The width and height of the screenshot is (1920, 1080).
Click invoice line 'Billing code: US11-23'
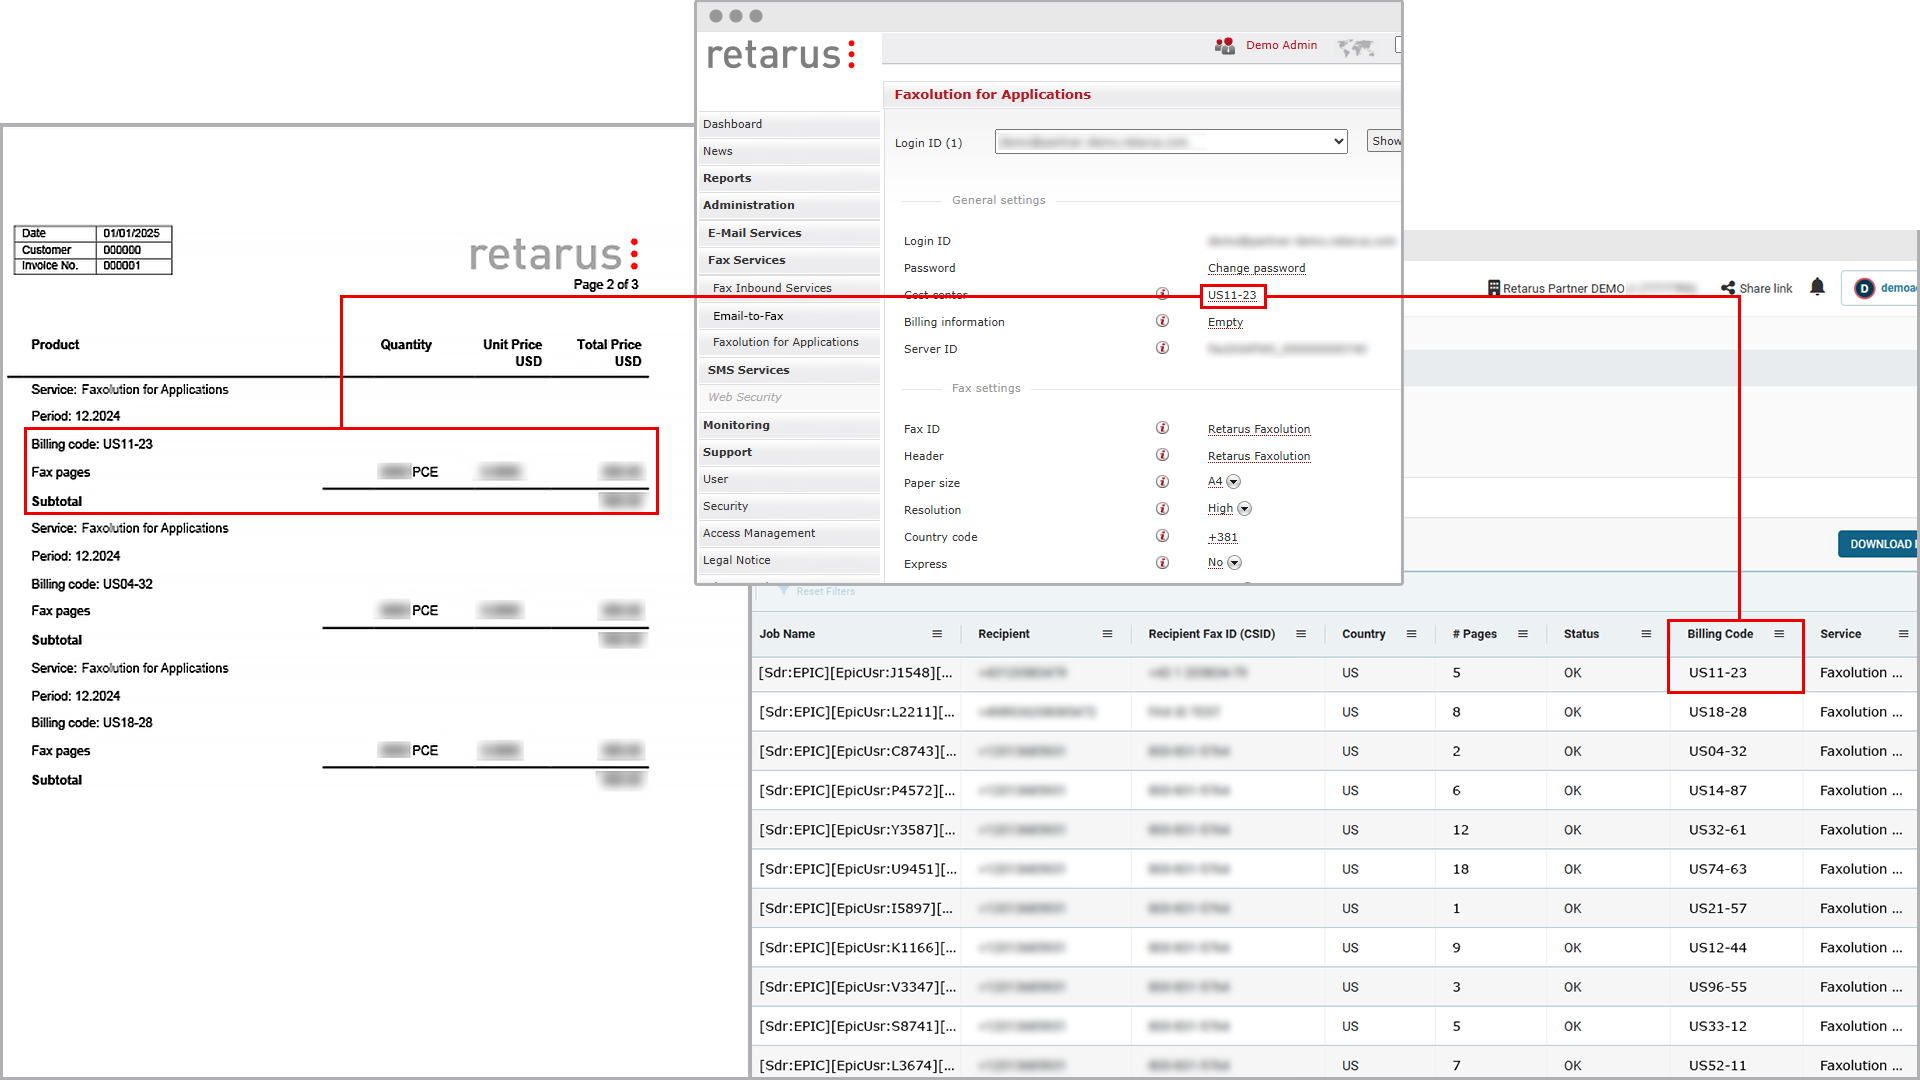coord(92,444)
